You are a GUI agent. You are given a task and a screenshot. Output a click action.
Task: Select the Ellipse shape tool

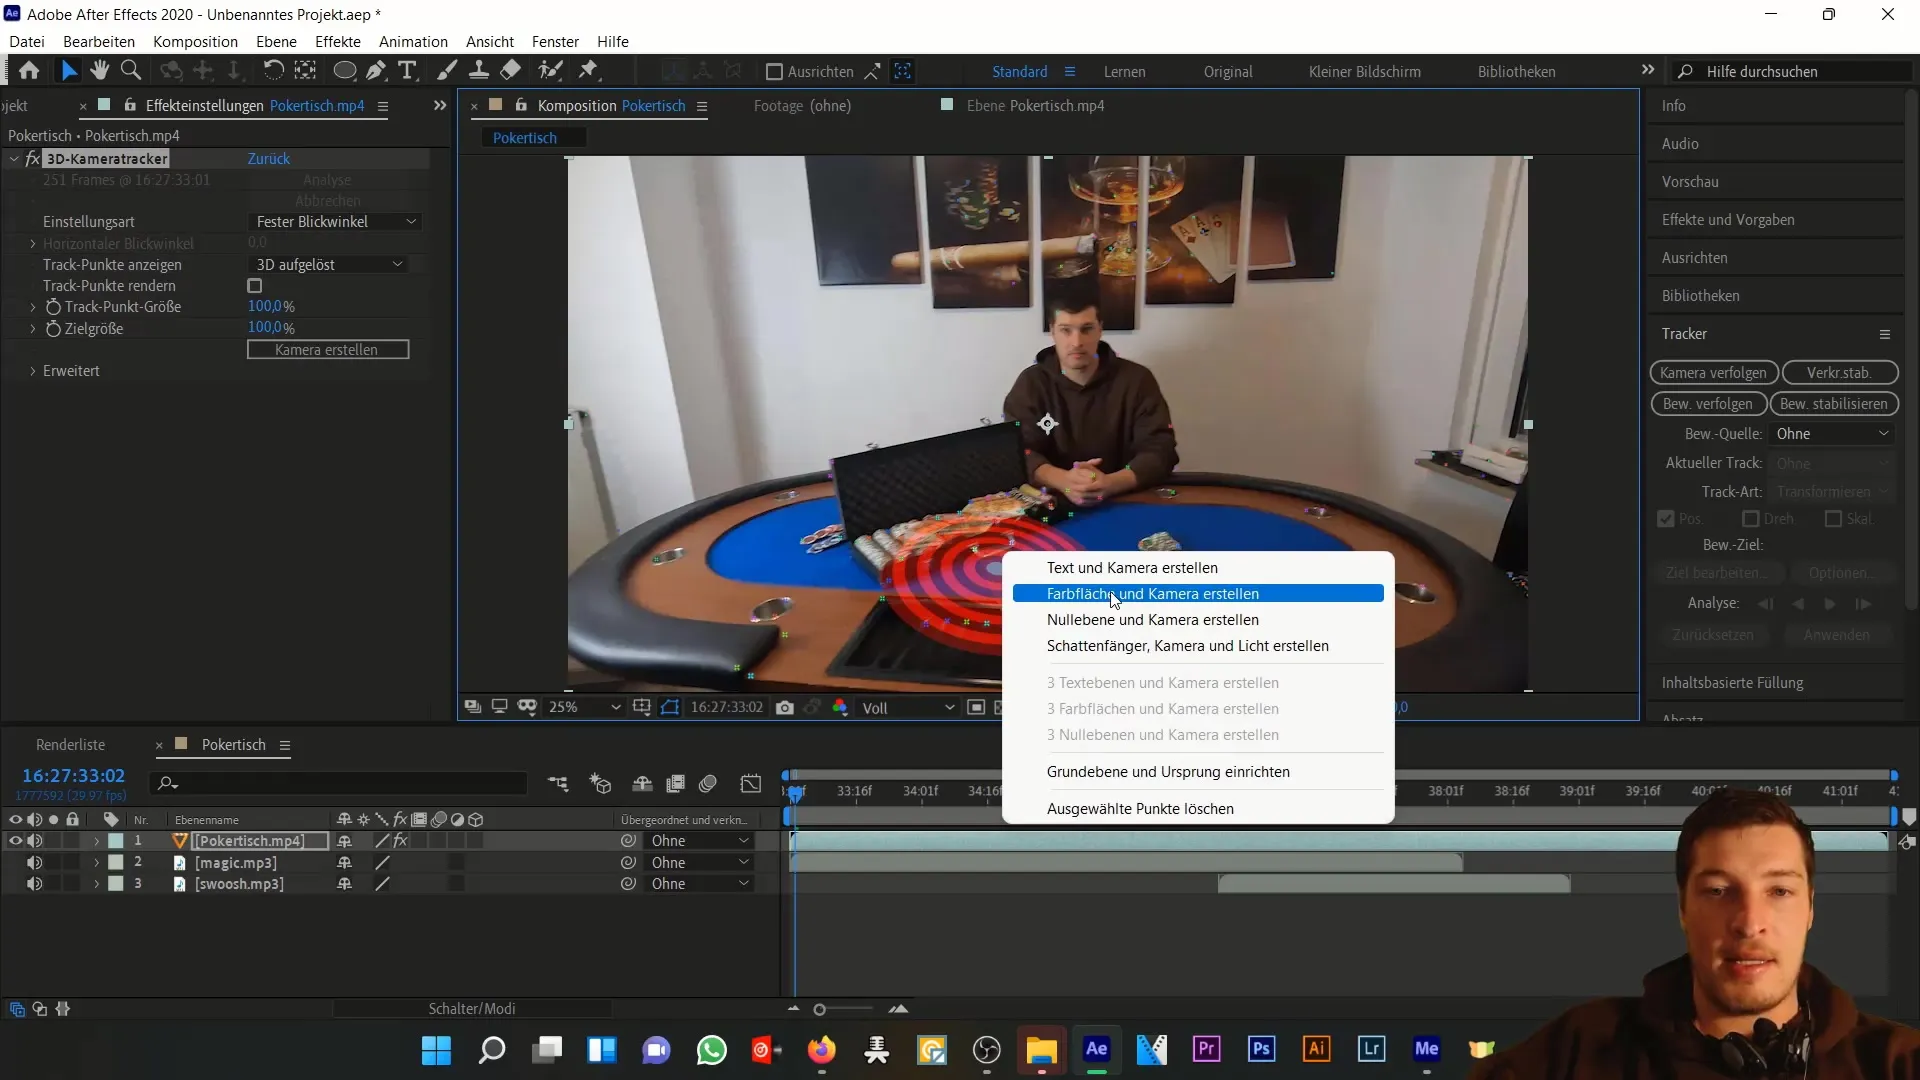pos(344,70)
